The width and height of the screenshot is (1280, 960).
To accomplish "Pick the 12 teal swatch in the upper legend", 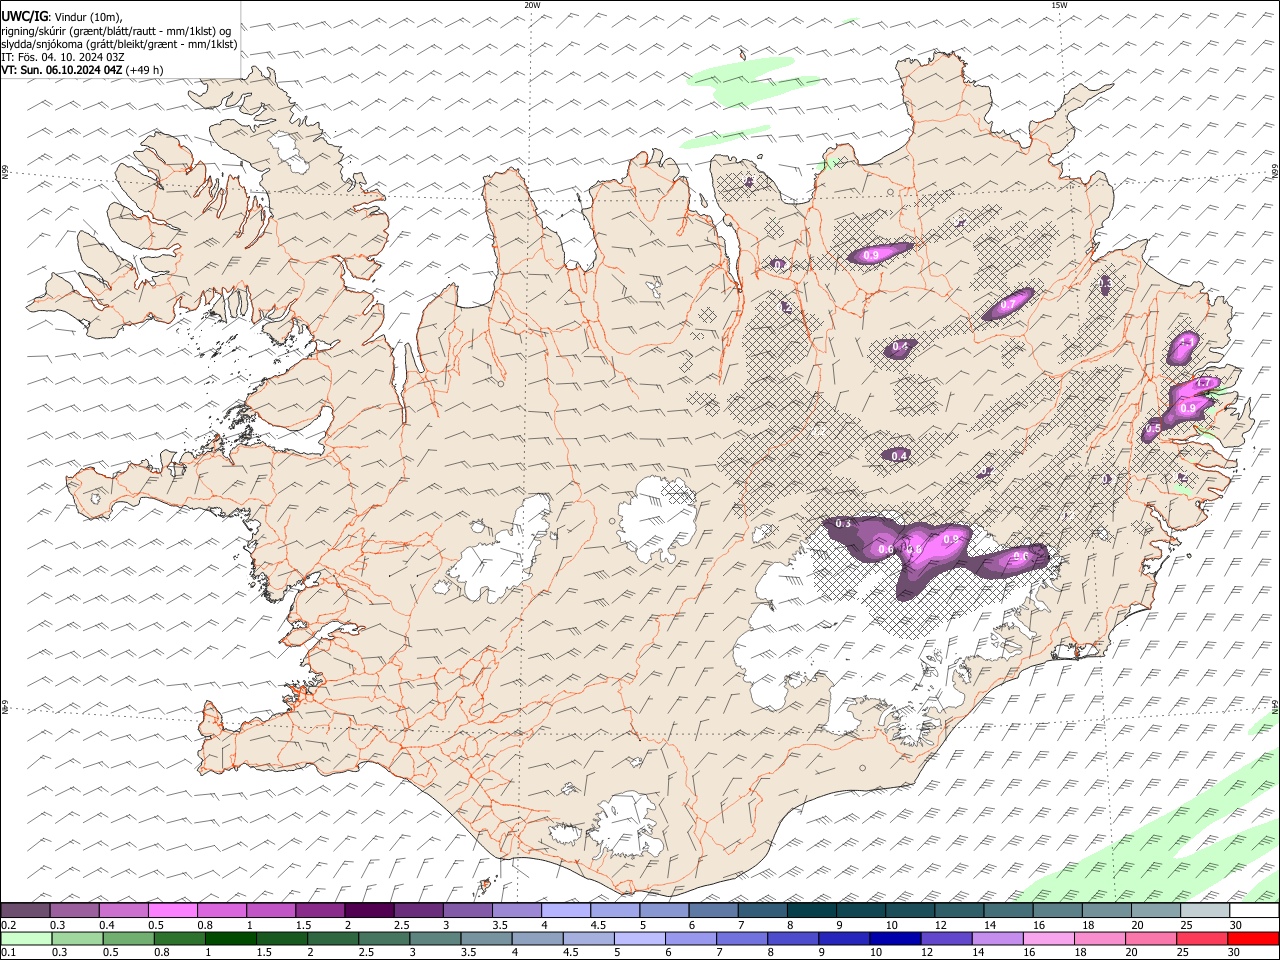I will [959, 910].
